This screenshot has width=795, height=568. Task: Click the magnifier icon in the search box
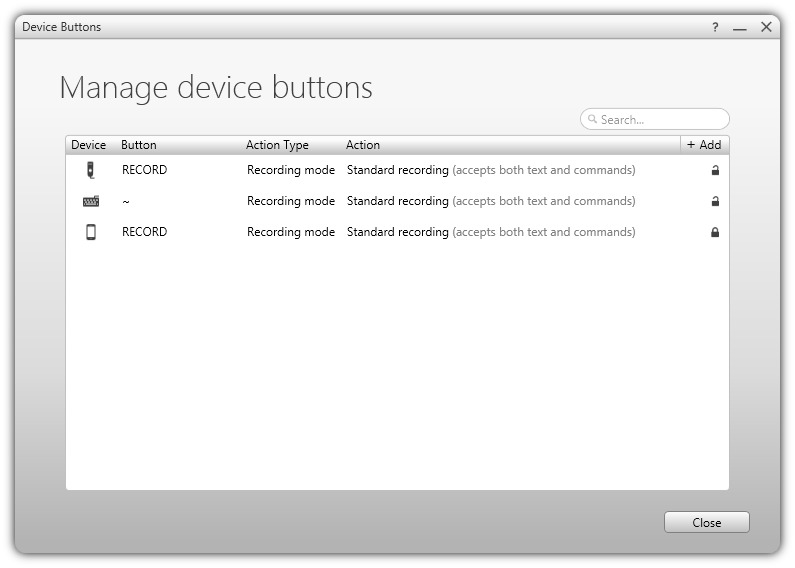592,119
